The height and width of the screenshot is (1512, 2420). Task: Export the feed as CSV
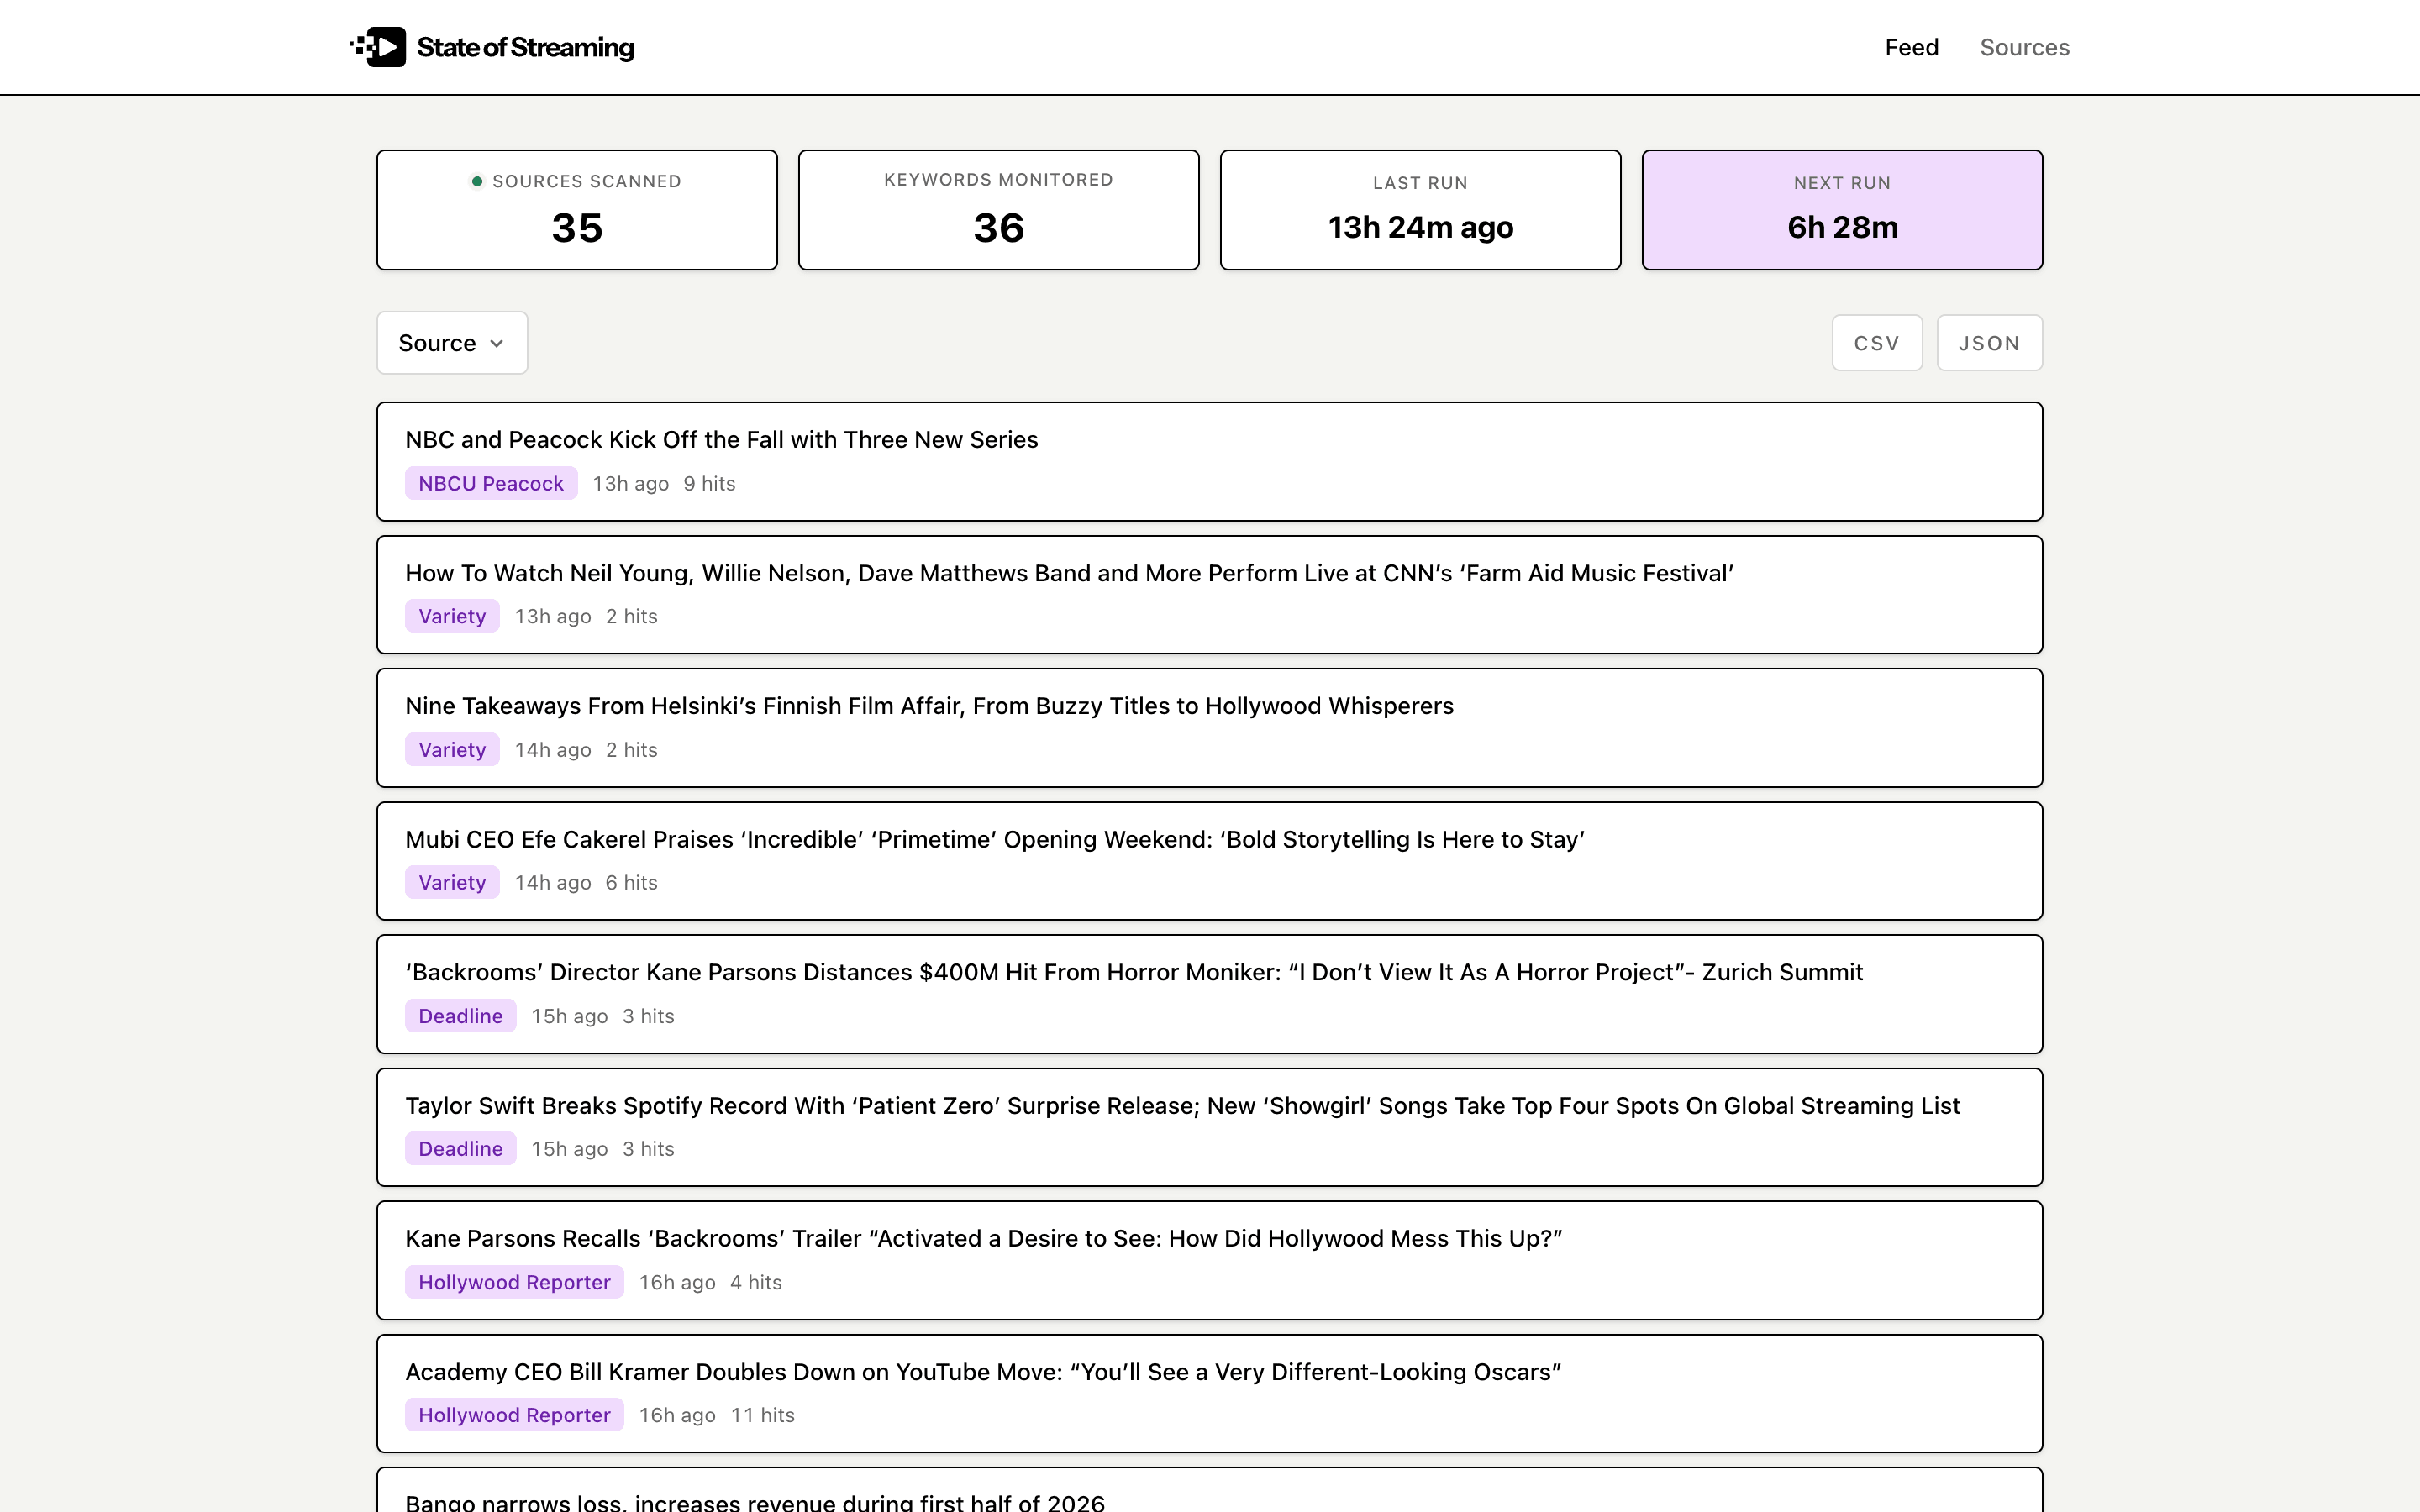click(x=1876, y=343)
